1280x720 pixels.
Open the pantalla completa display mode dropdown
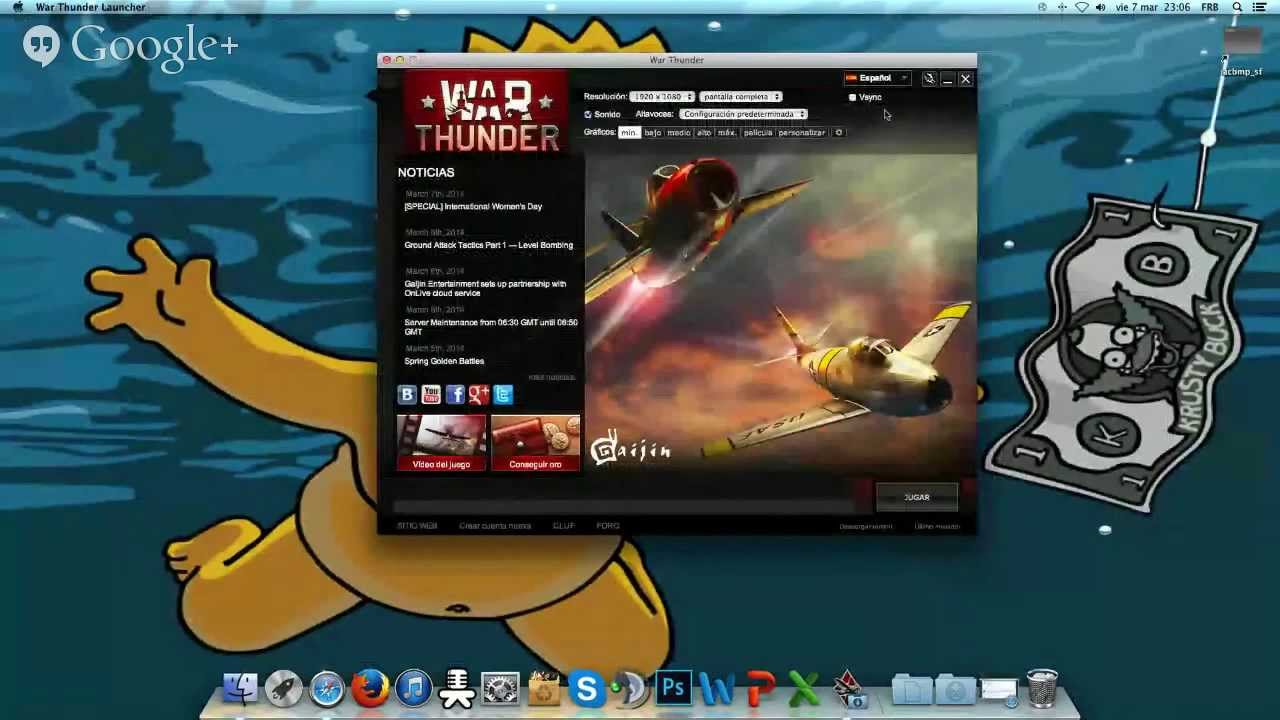pos(741,96)
